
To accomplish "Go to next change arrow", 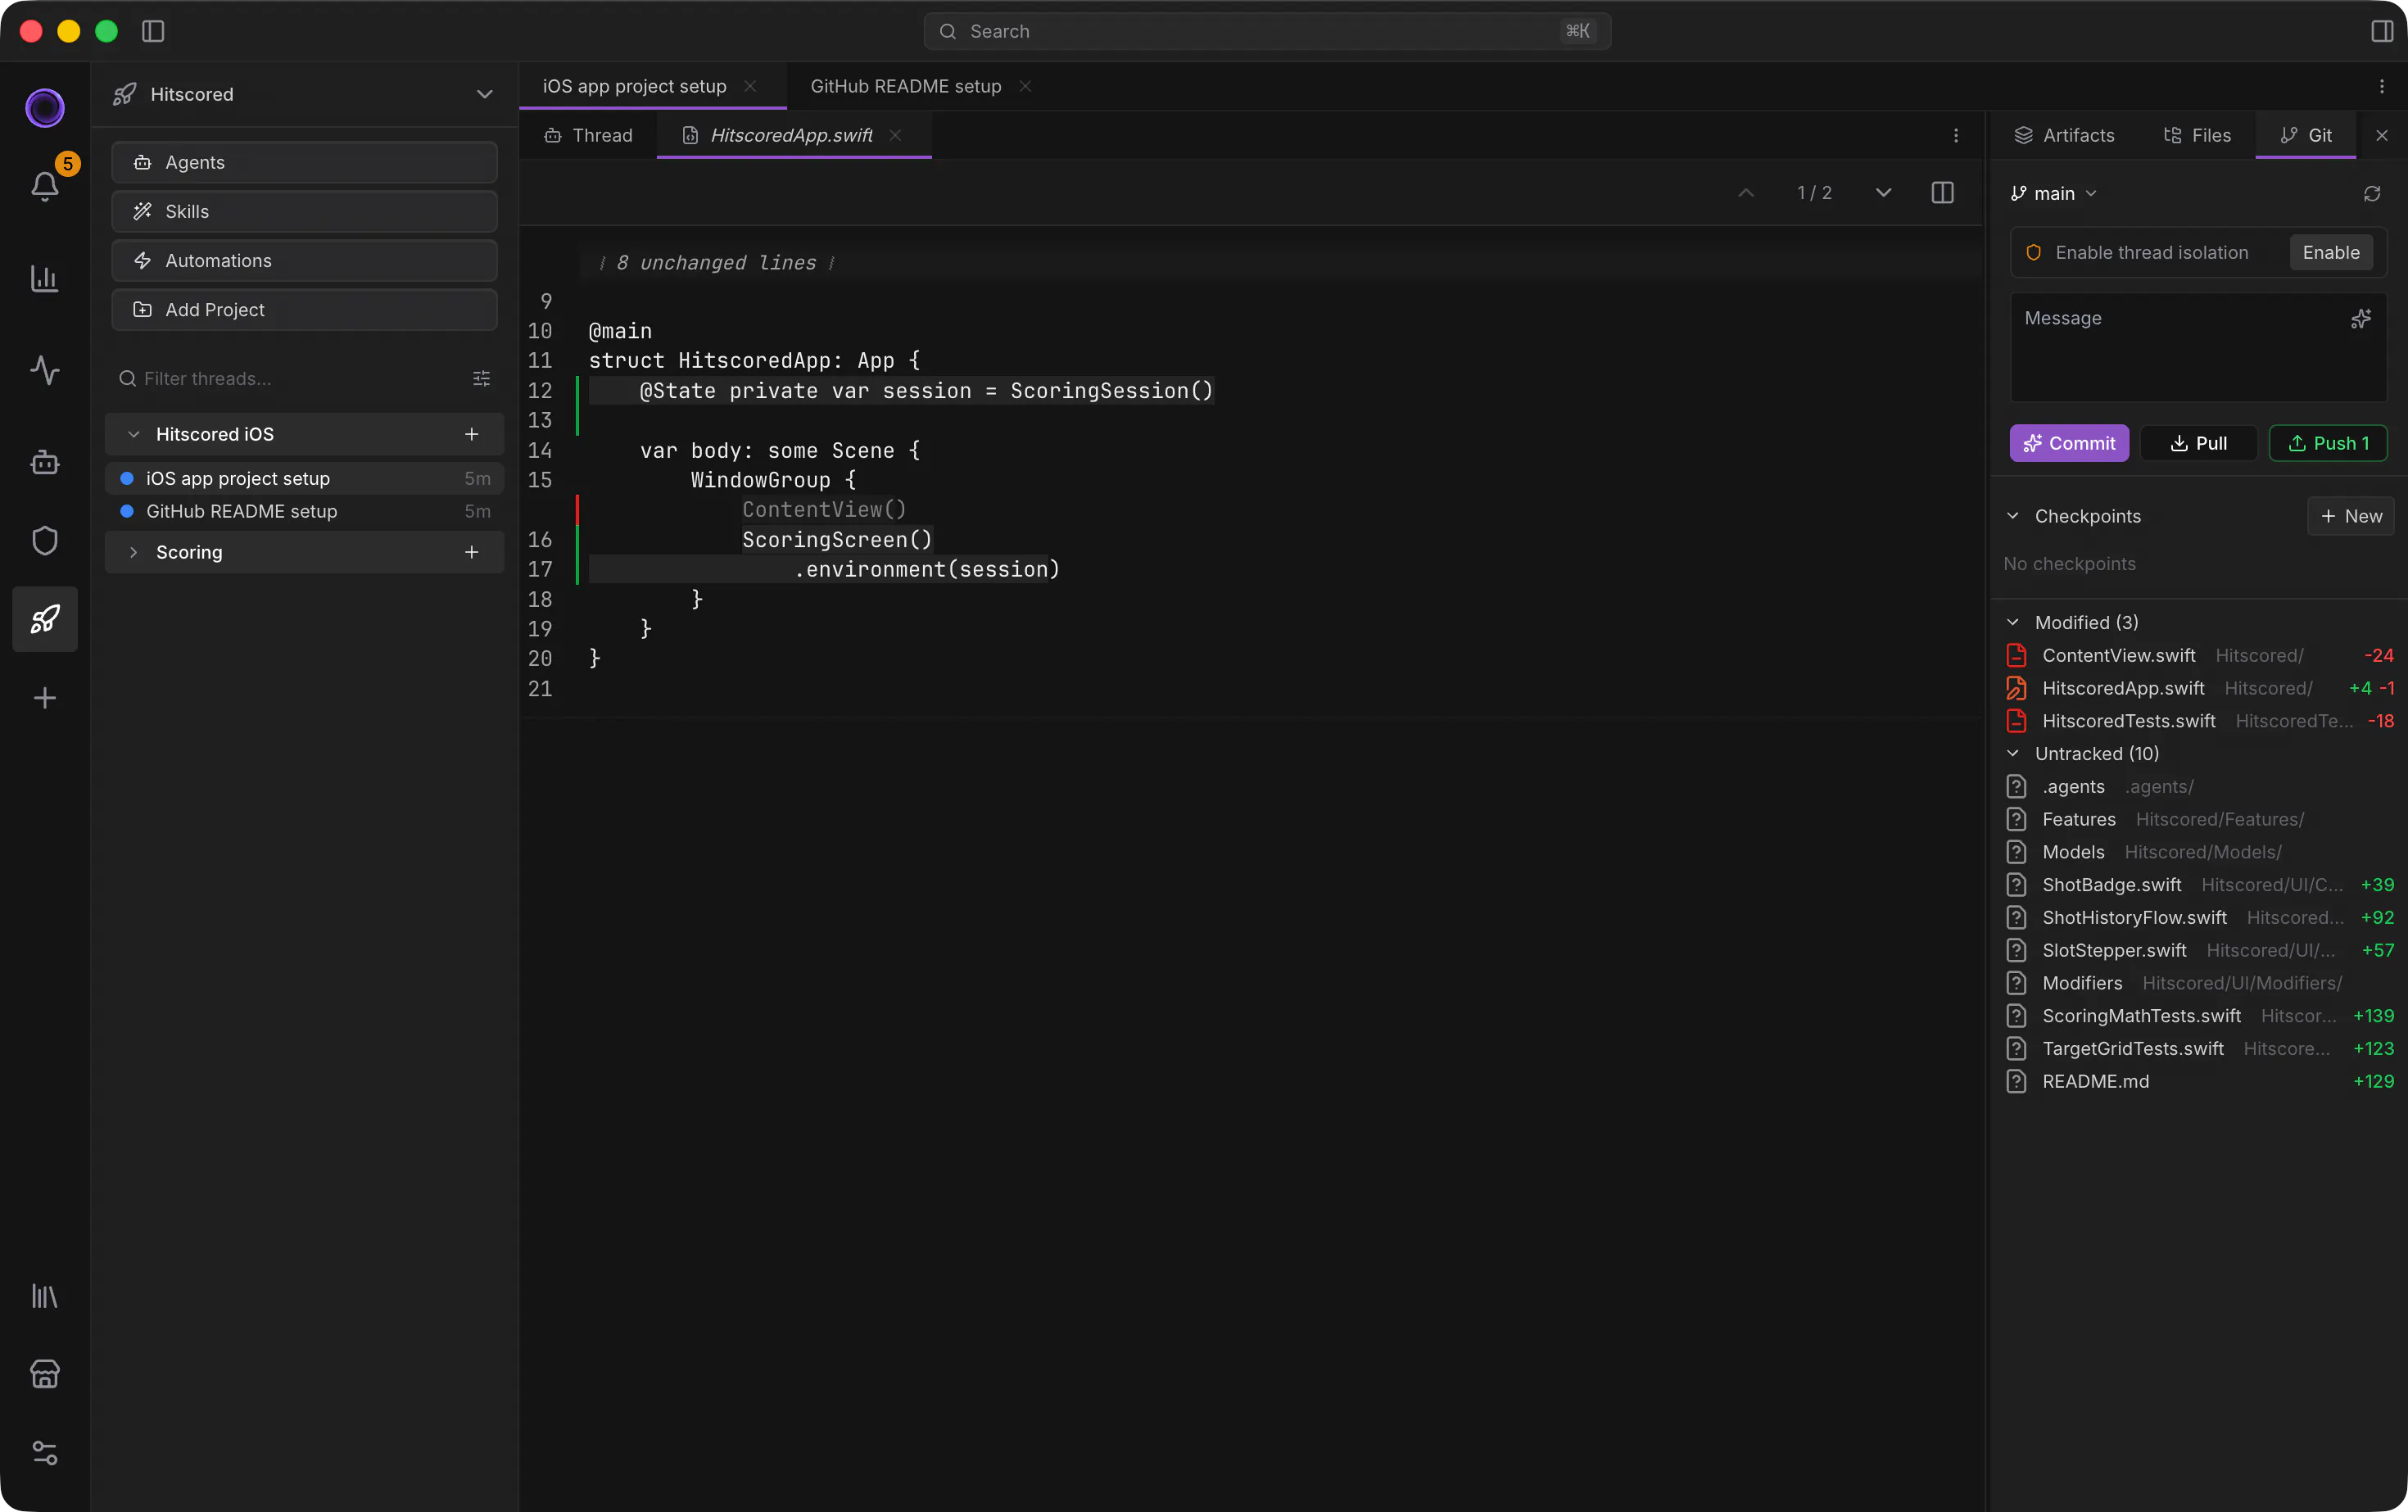I will tap(1884, 193).
